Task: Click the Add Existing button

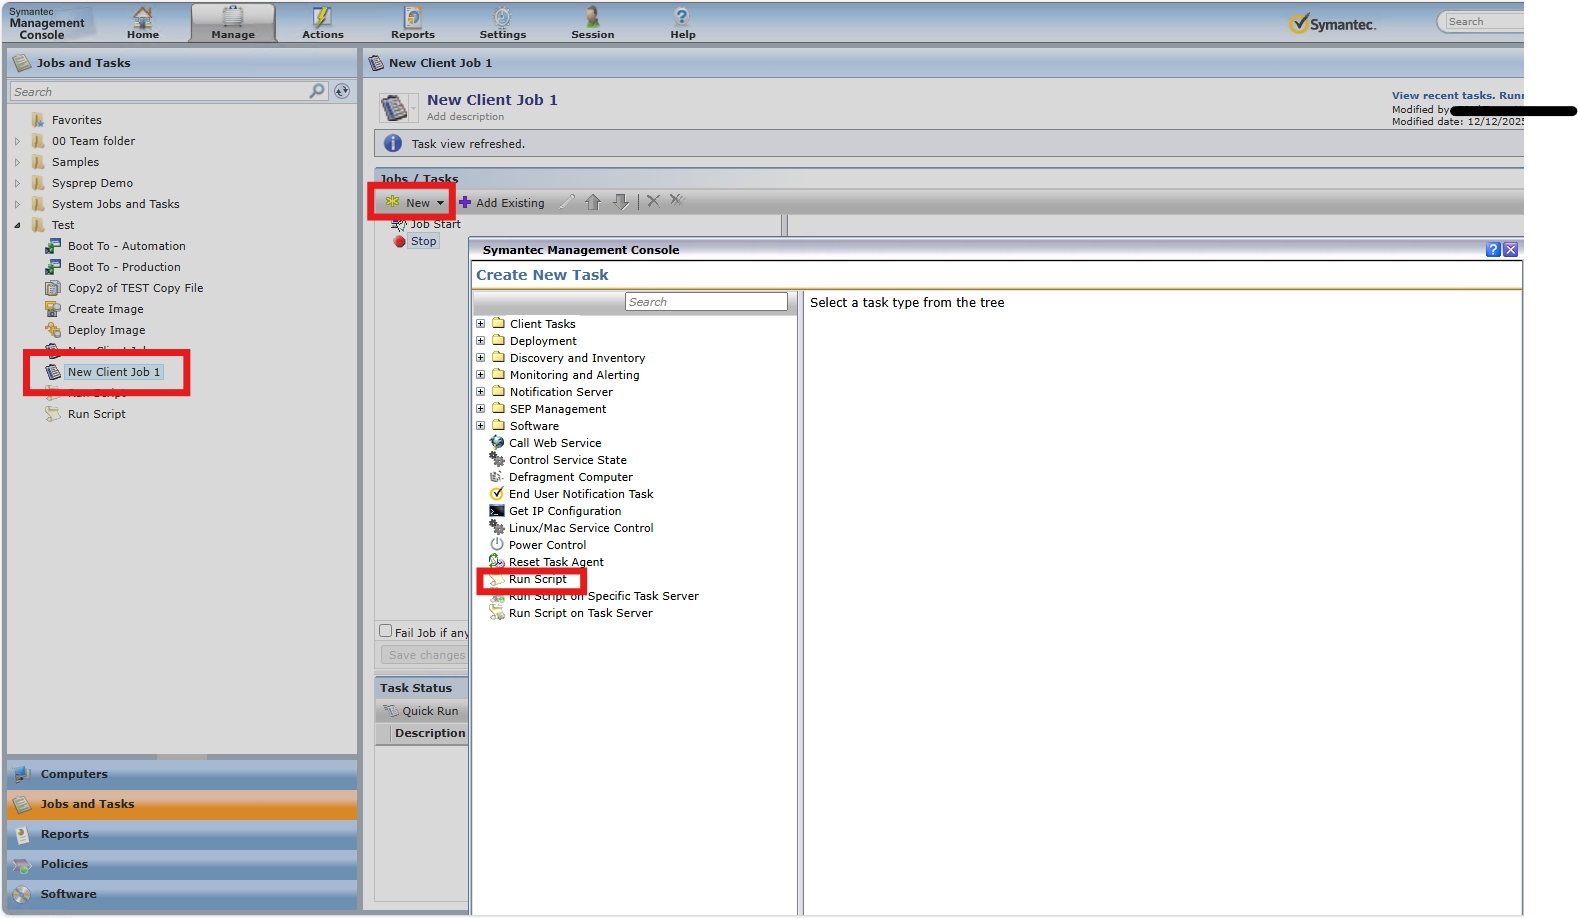Action: (x=502, y=203)
